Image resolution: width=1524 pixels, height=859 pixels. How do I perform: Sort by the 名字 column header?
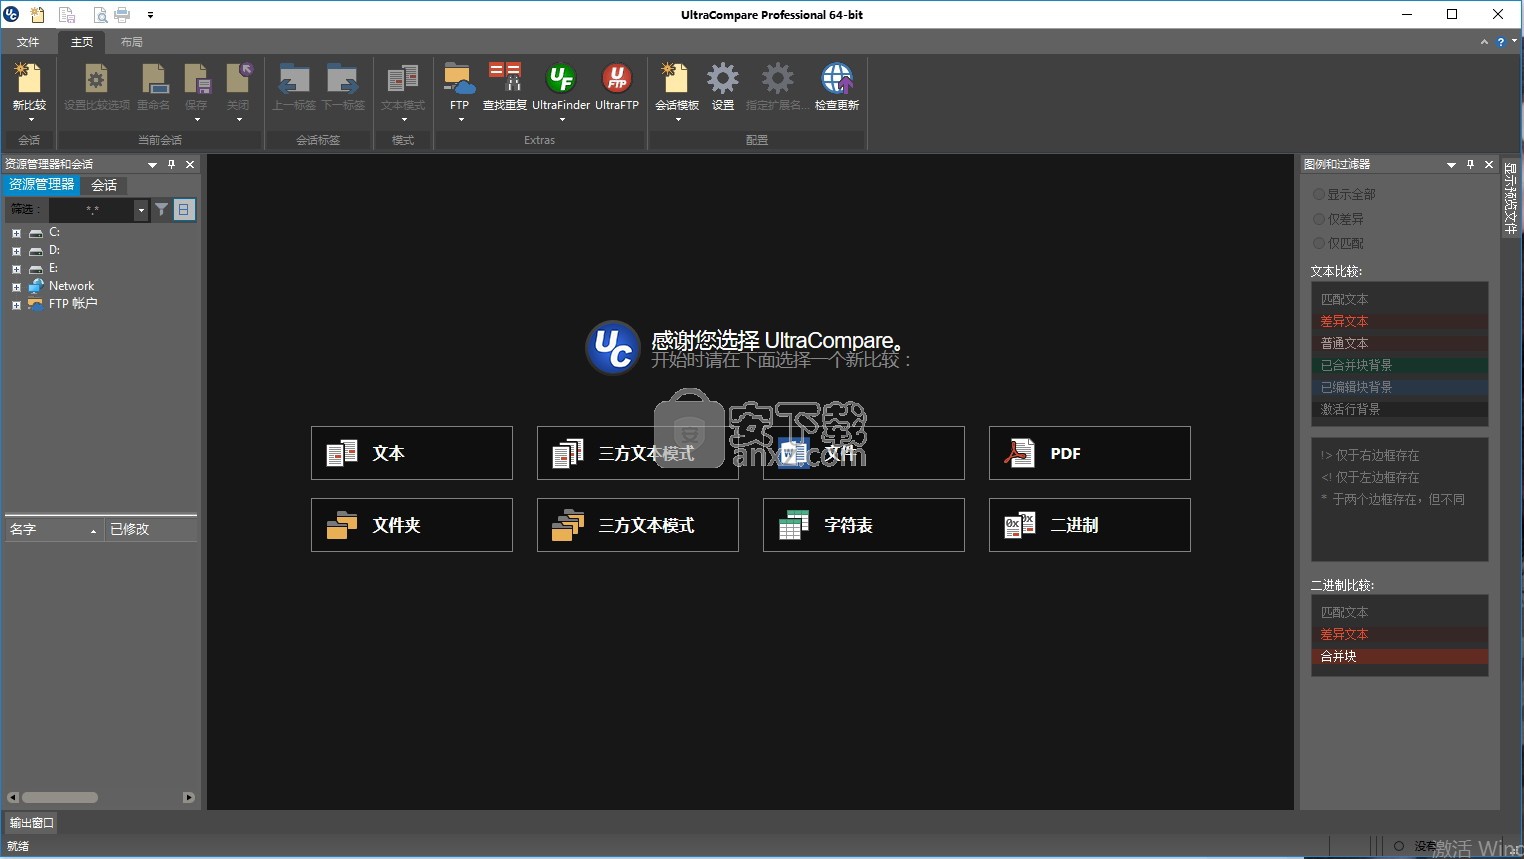(x=53, y=529)
